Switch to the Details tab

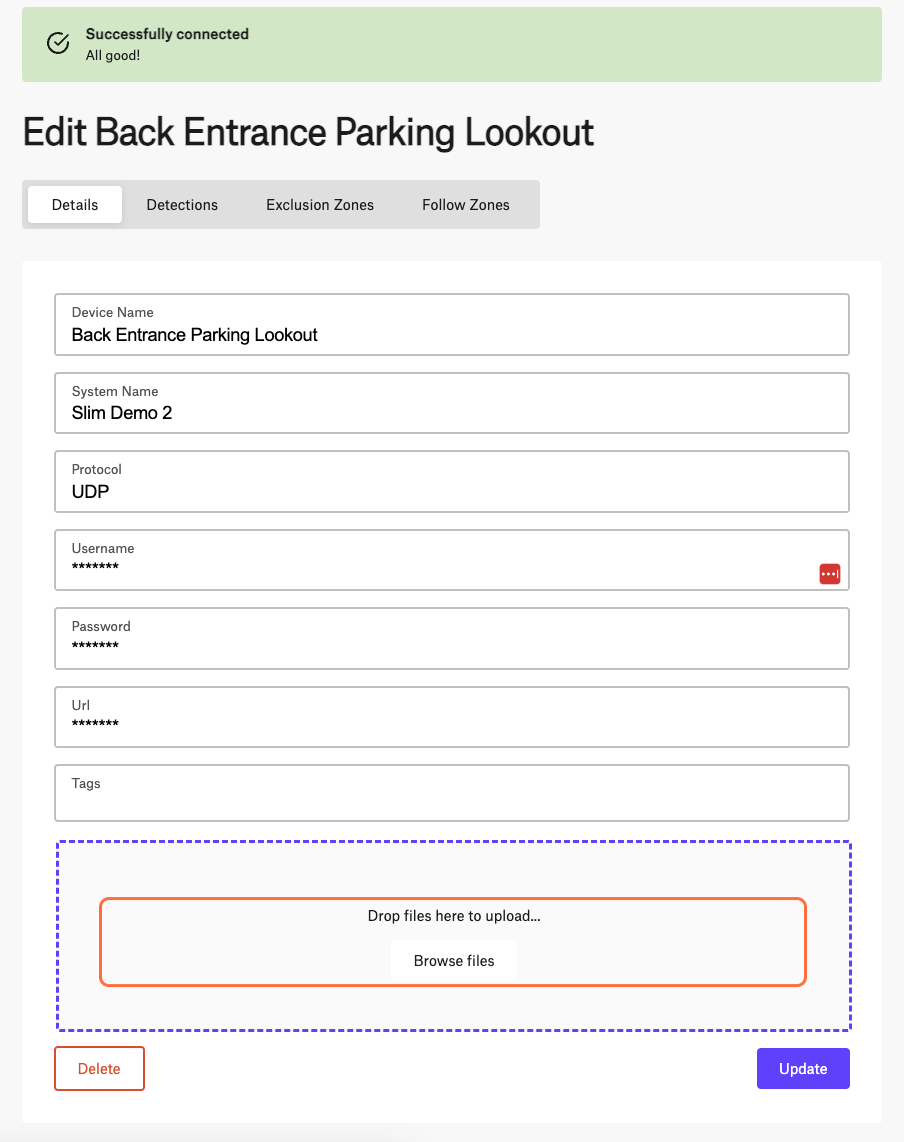pyautogui.click(x=75, y=205)
